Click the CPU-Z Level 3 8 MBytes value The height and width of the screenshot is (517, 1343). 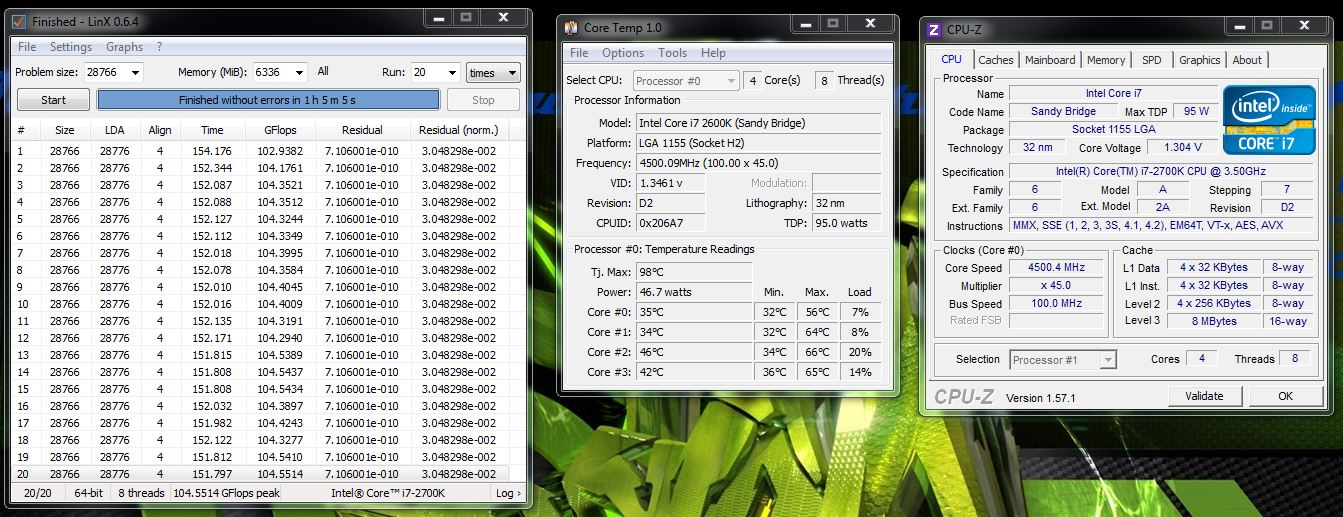[1213, 321]
